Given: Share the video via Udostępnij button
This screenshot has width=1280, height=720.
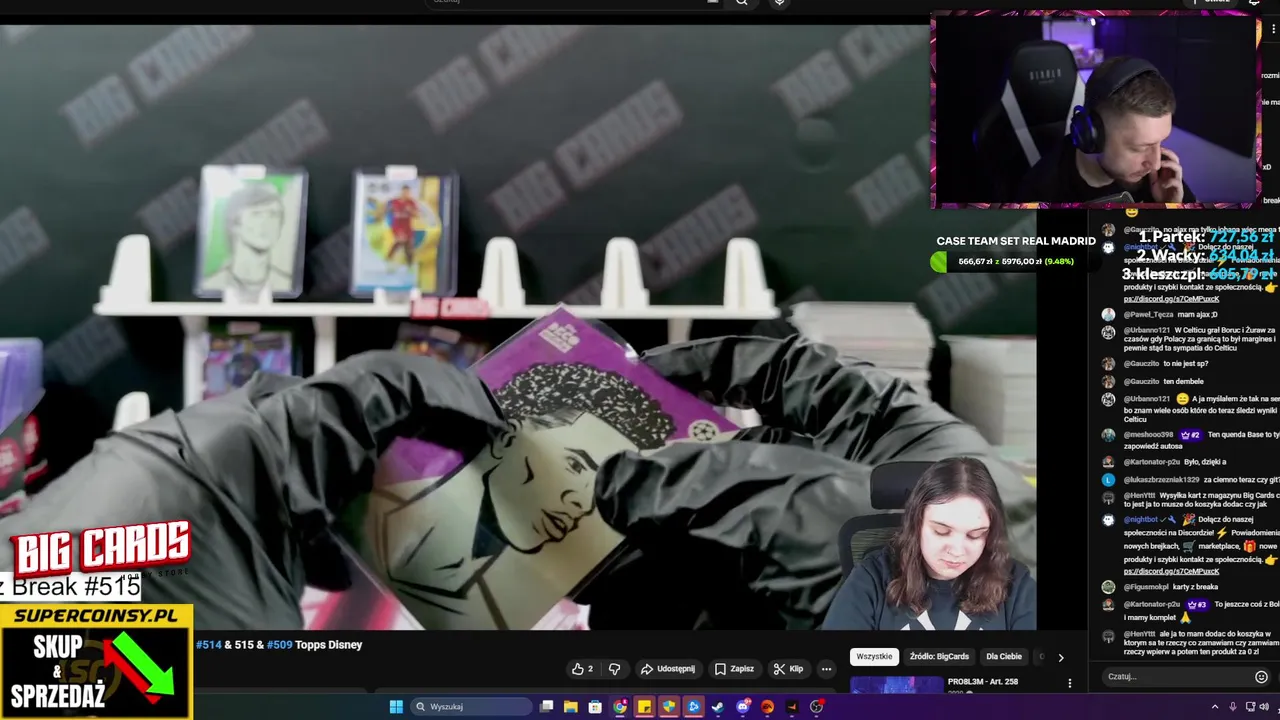Looking at the screenshot, I should (x=667, y=669).
